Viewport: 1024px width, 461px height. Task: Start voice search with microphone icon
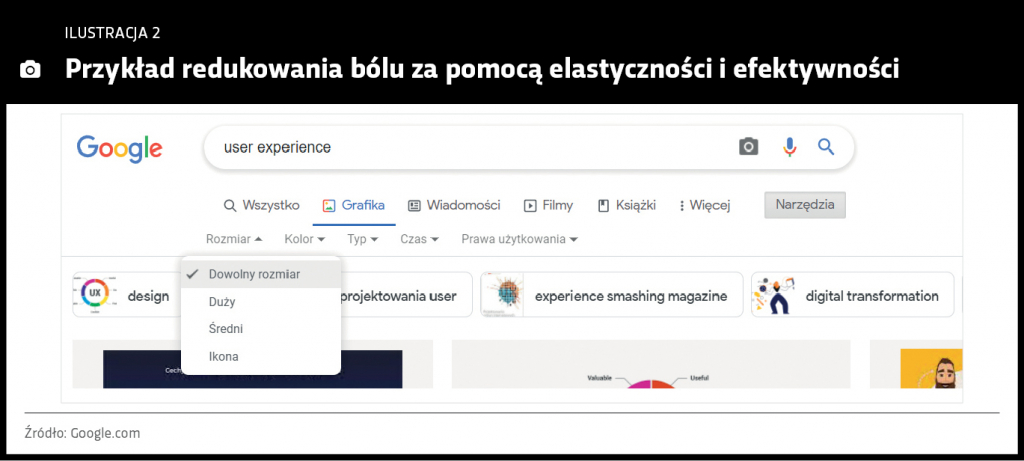click(790, 147)
